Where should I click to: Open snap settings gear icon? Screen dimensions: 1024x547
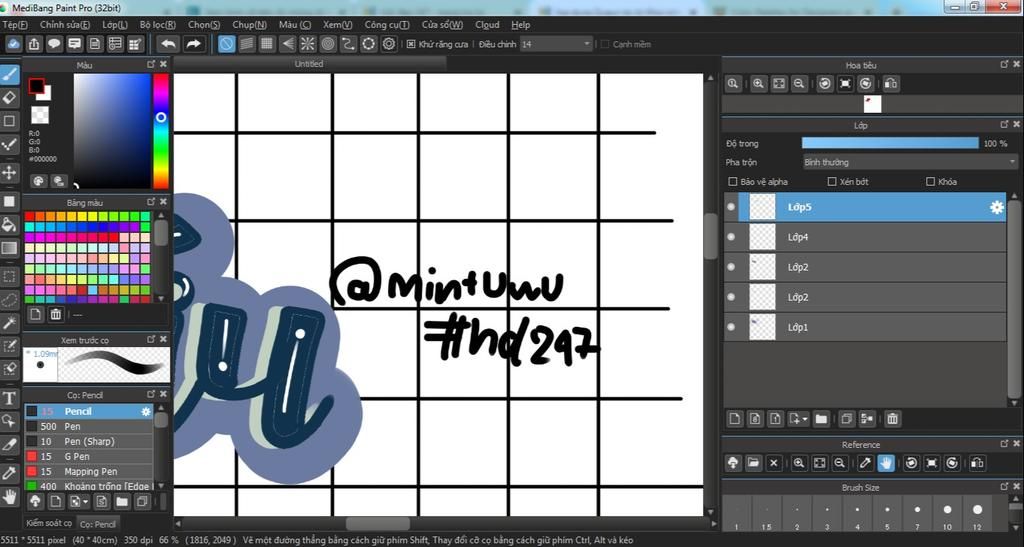tap(389, 44)
